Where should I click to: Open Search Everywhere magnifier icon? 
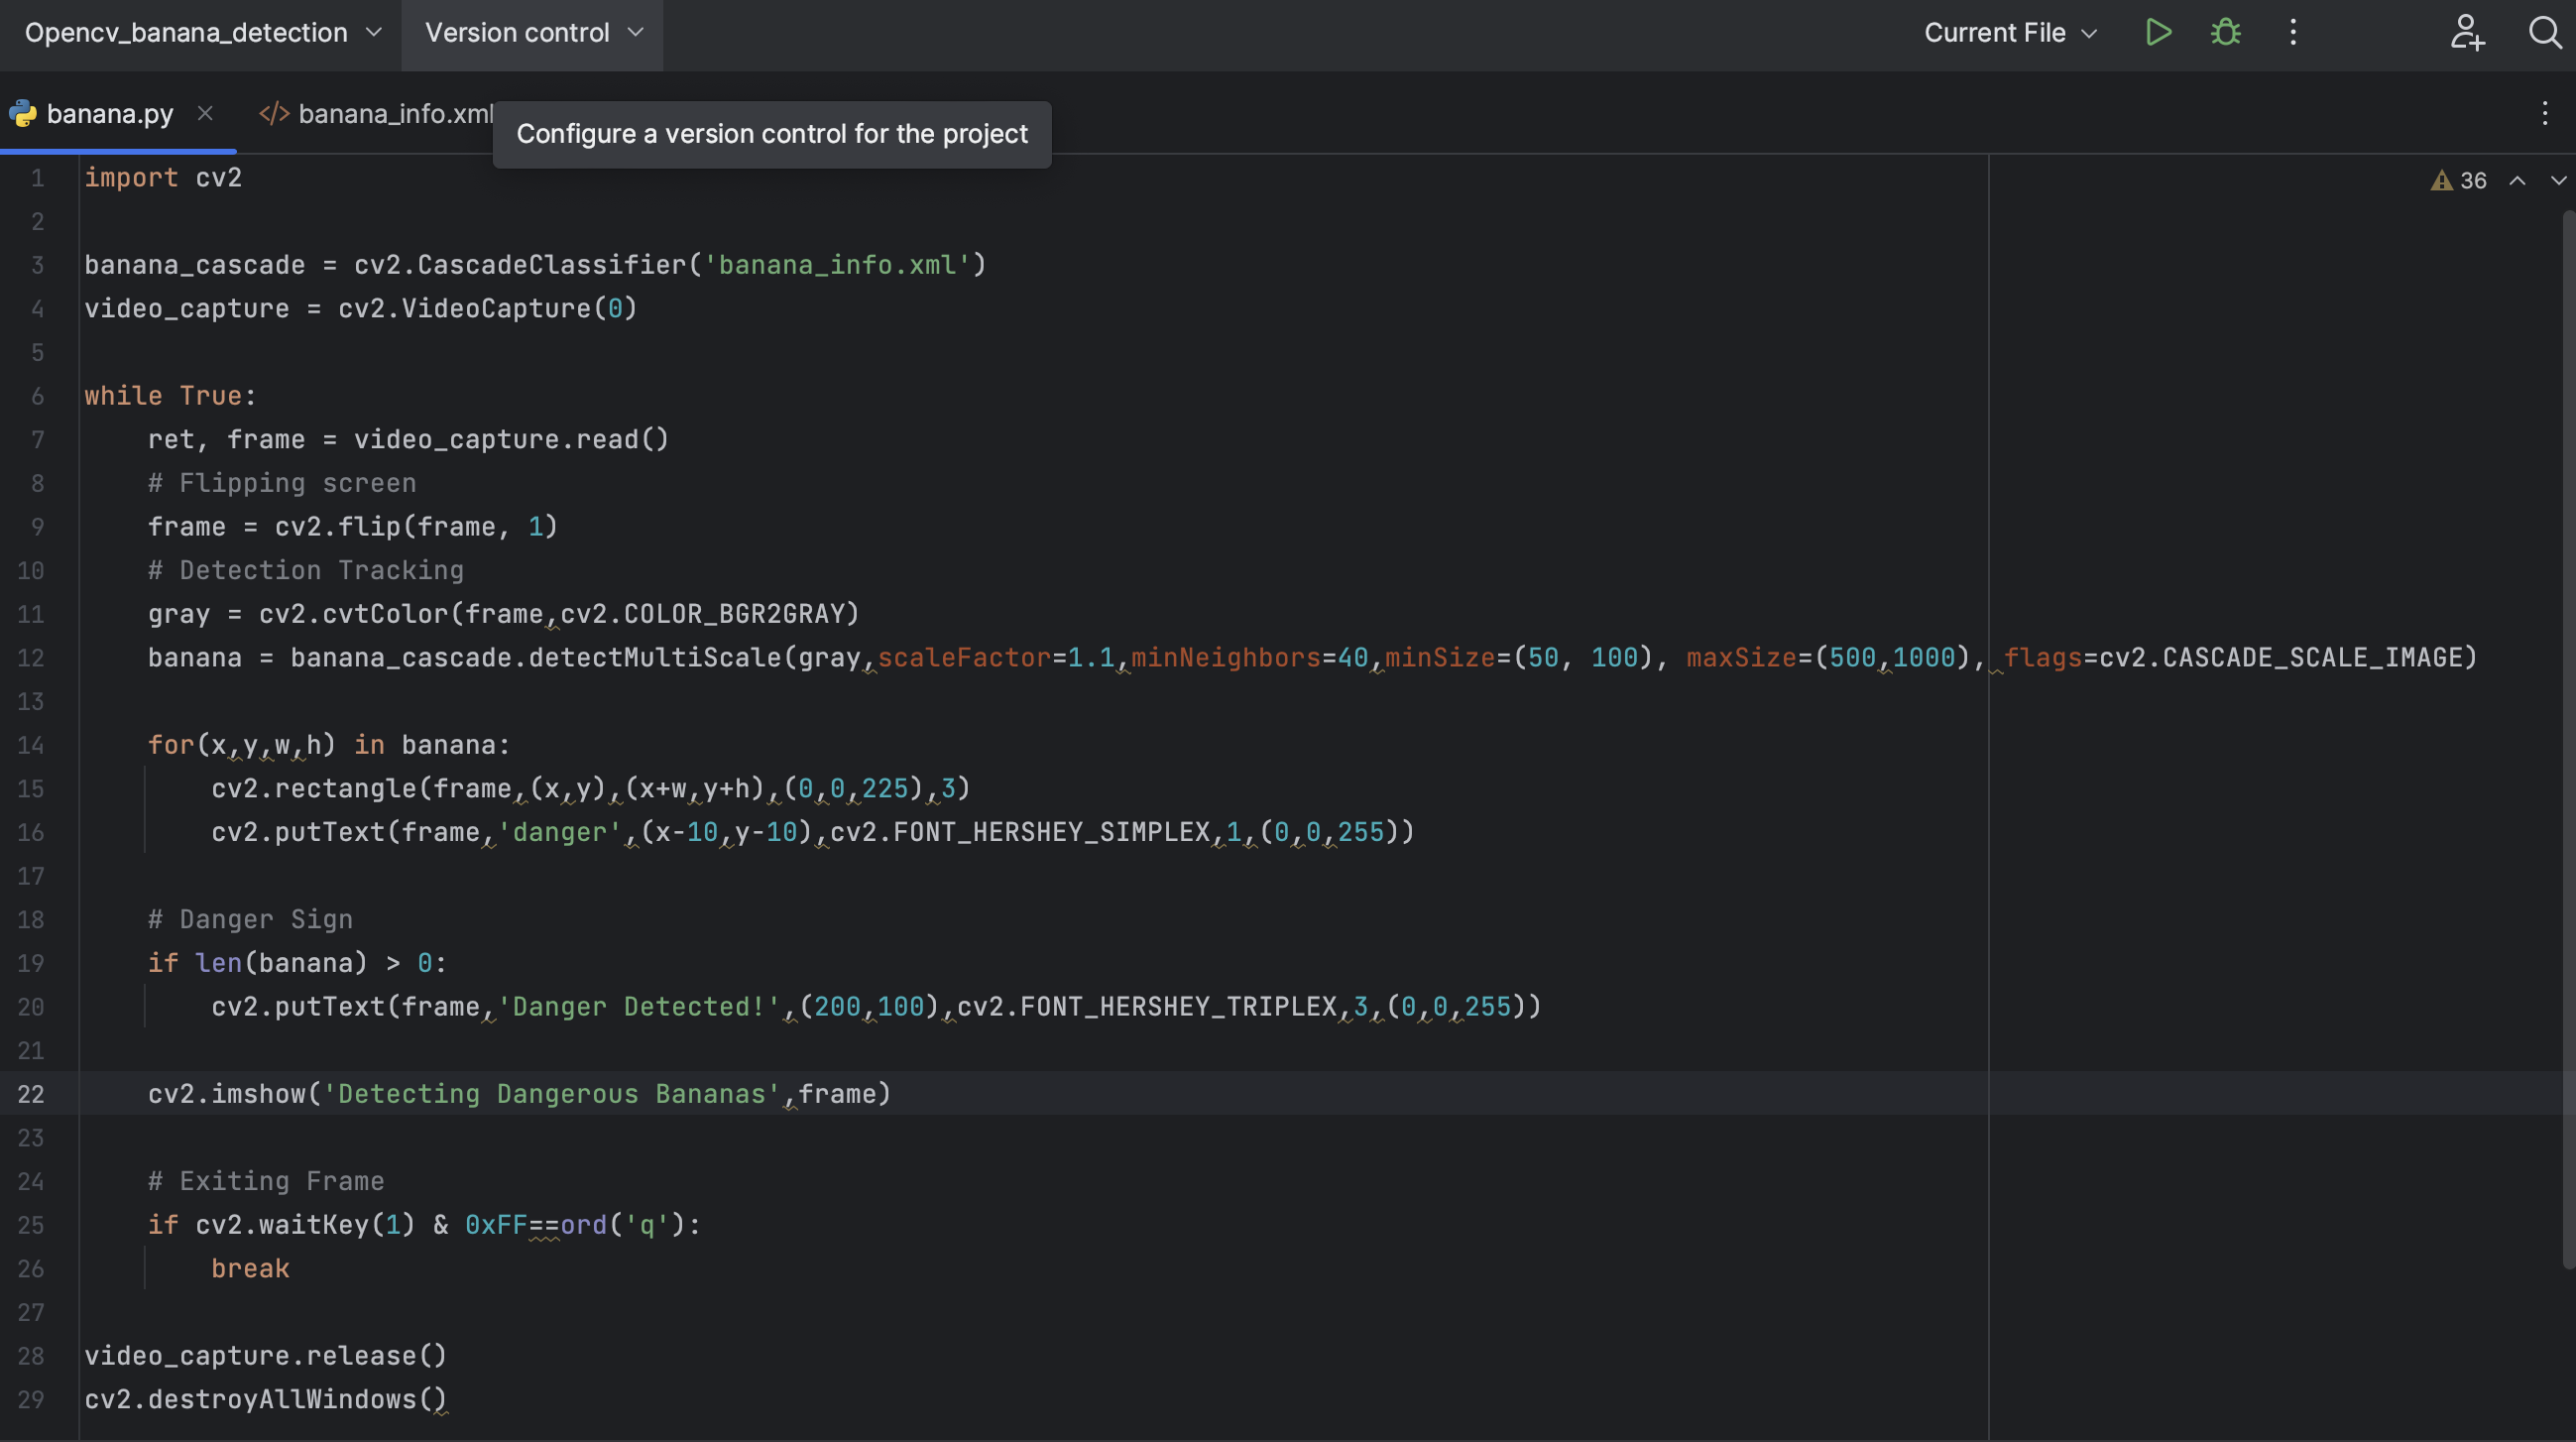click(x=2543, y=33)
